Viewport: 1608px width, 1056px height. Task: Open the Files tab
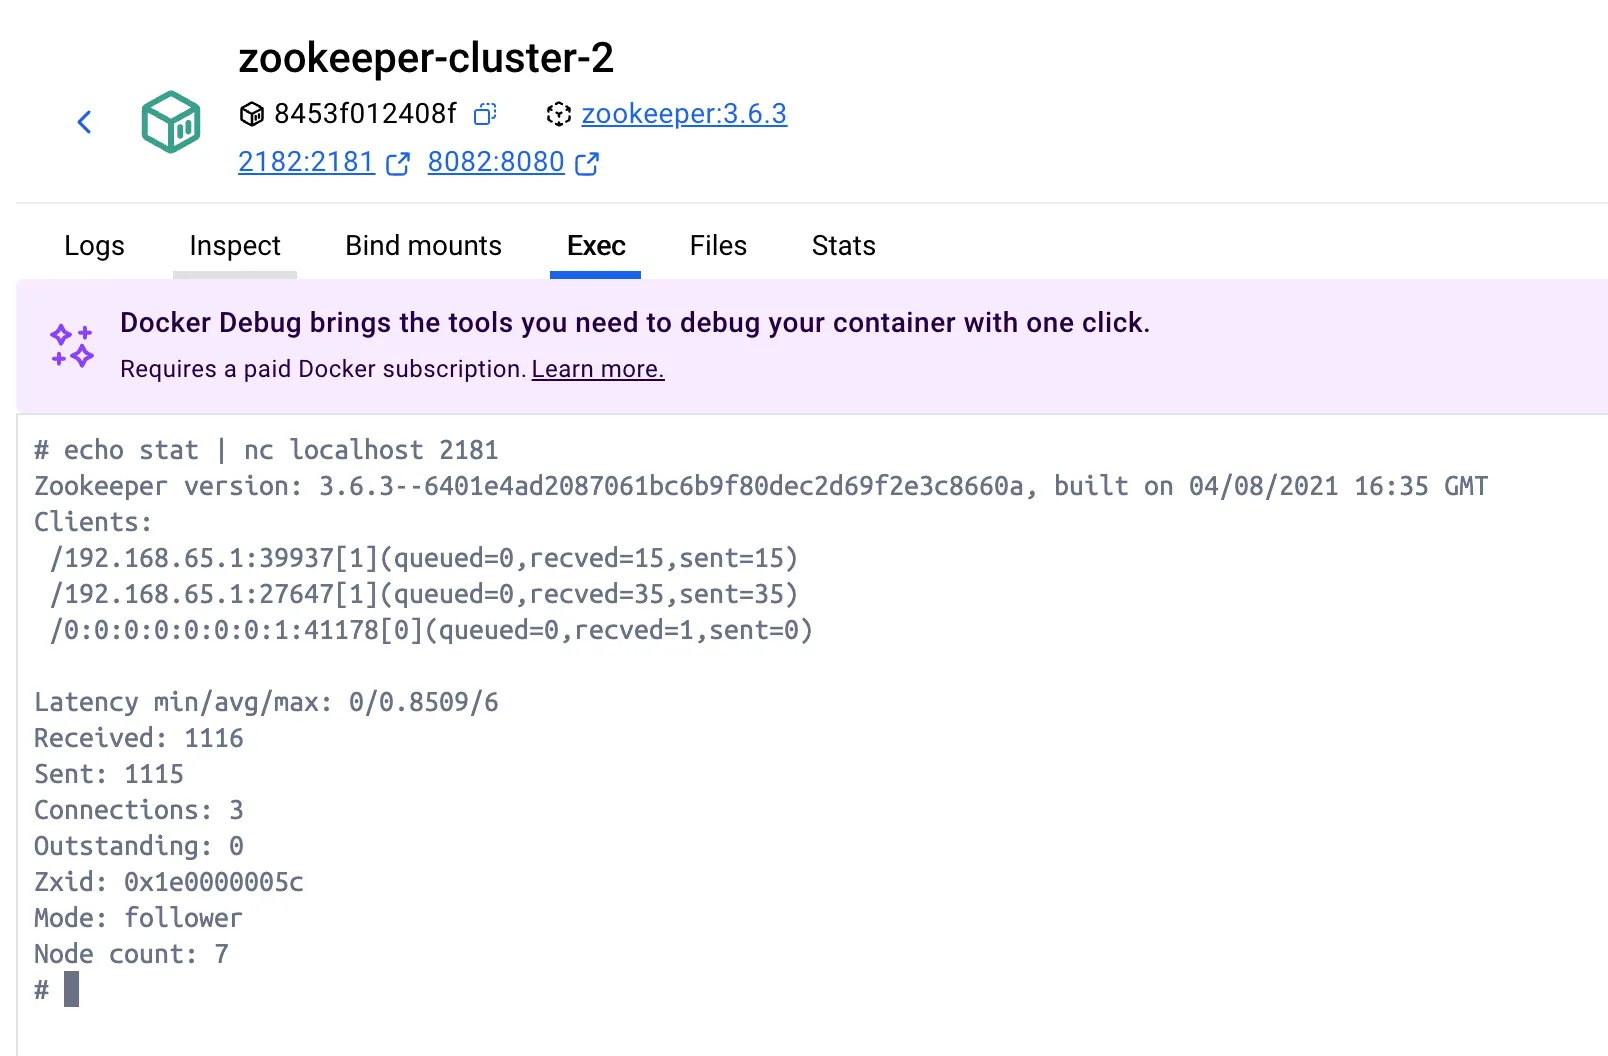tap(718, 246)
